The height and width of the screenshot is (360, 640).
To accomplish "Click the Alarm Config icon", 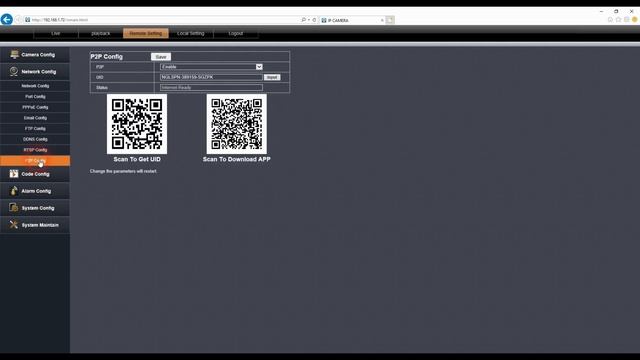I will [14, 191].
